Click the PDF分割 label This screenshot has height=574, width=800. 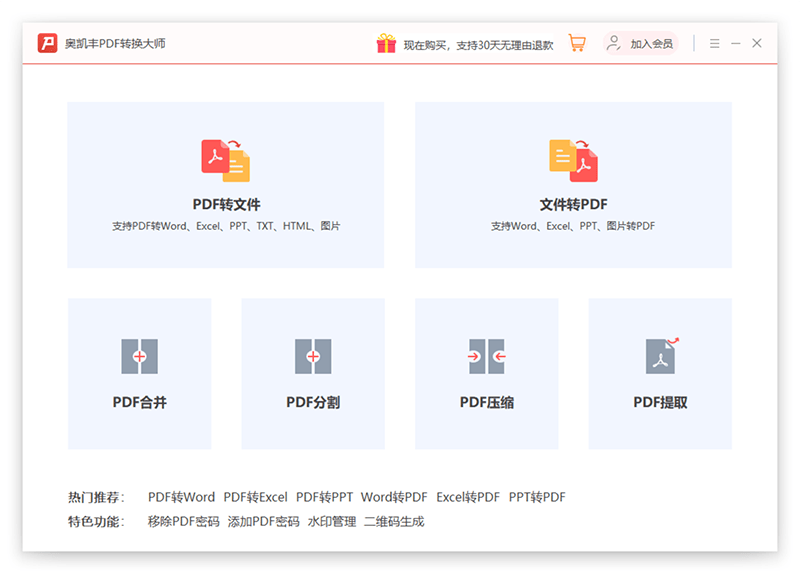(x=313, y=403)
